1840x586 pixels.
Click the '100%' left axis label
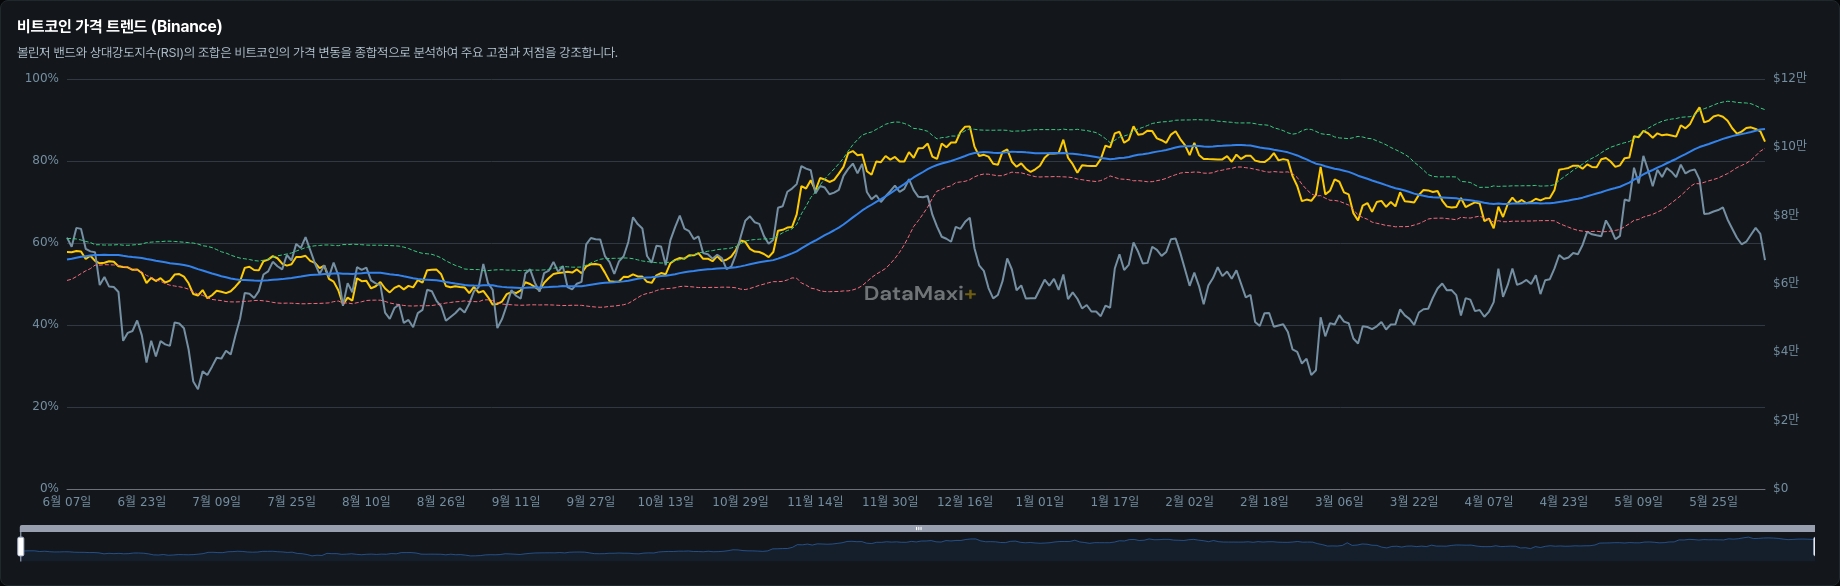tap(42, 78)
